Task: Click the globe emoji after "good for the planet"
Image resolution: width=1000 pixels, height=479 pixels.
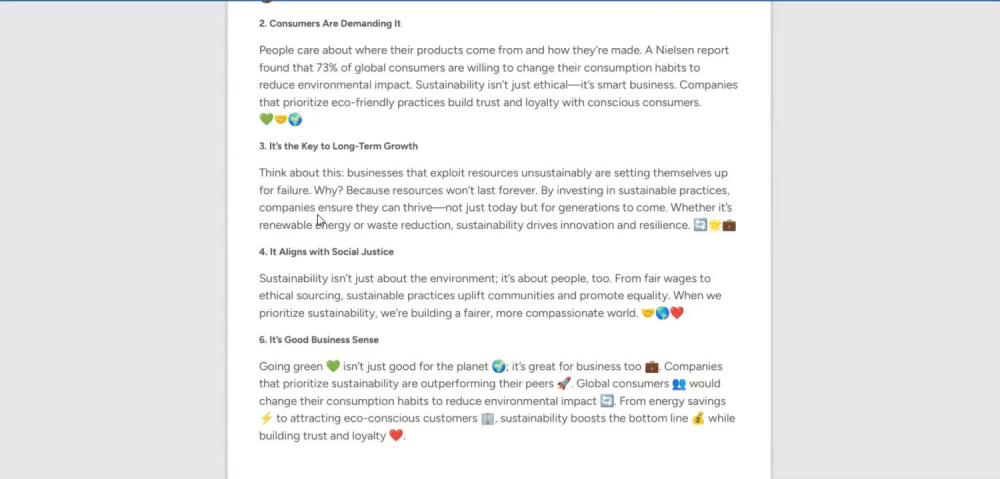Action: 499,367
